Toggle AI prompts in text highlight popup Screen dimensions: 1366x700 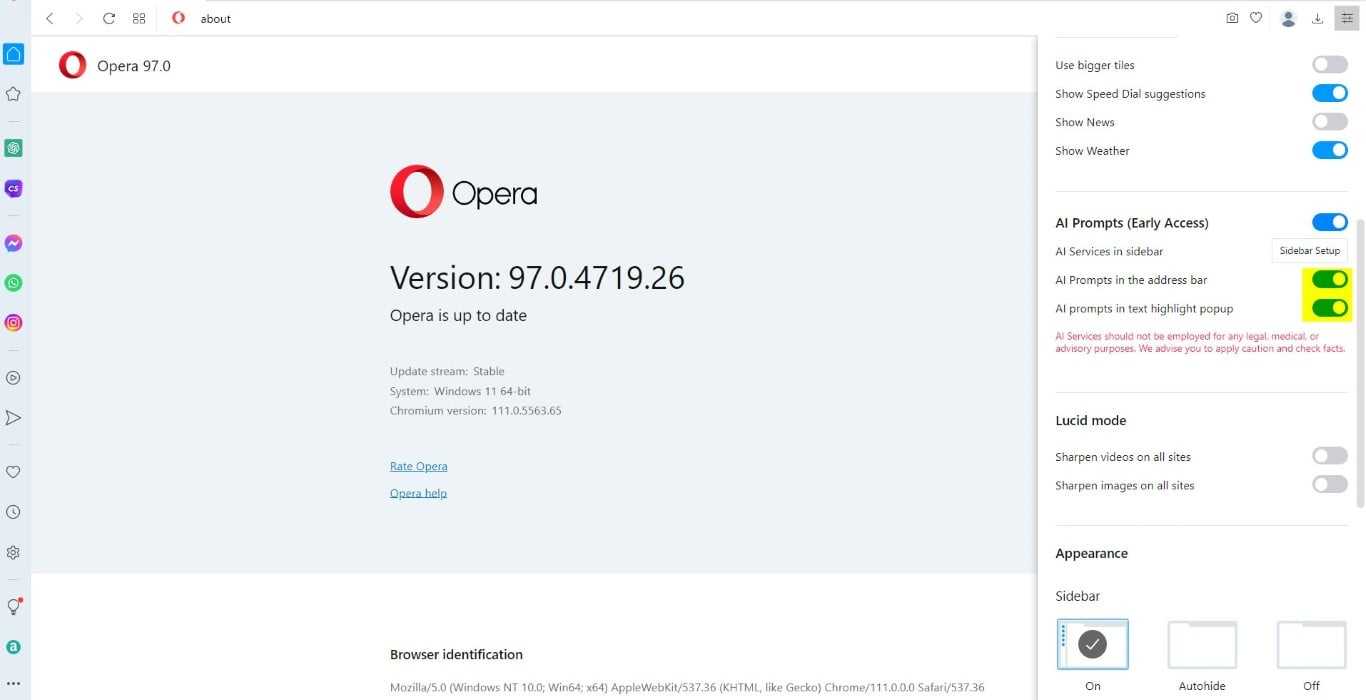[1330, 308]
